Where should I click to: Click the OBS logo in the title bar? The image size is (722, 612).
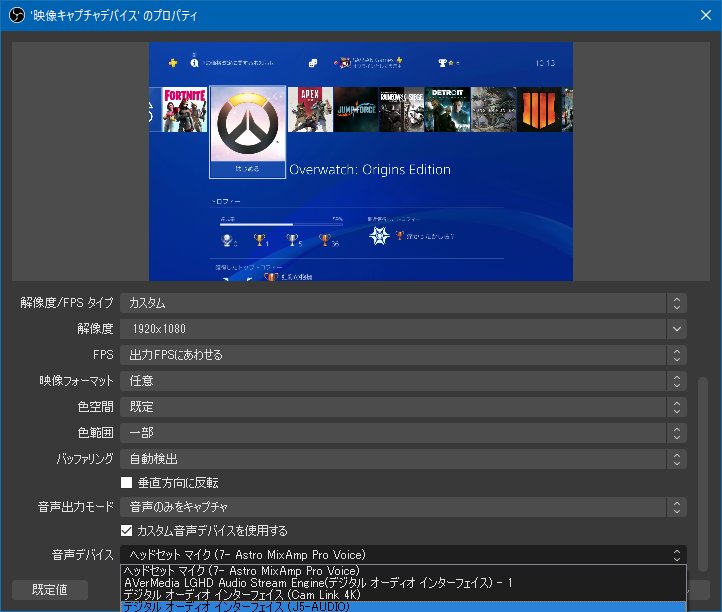(17, 15)
